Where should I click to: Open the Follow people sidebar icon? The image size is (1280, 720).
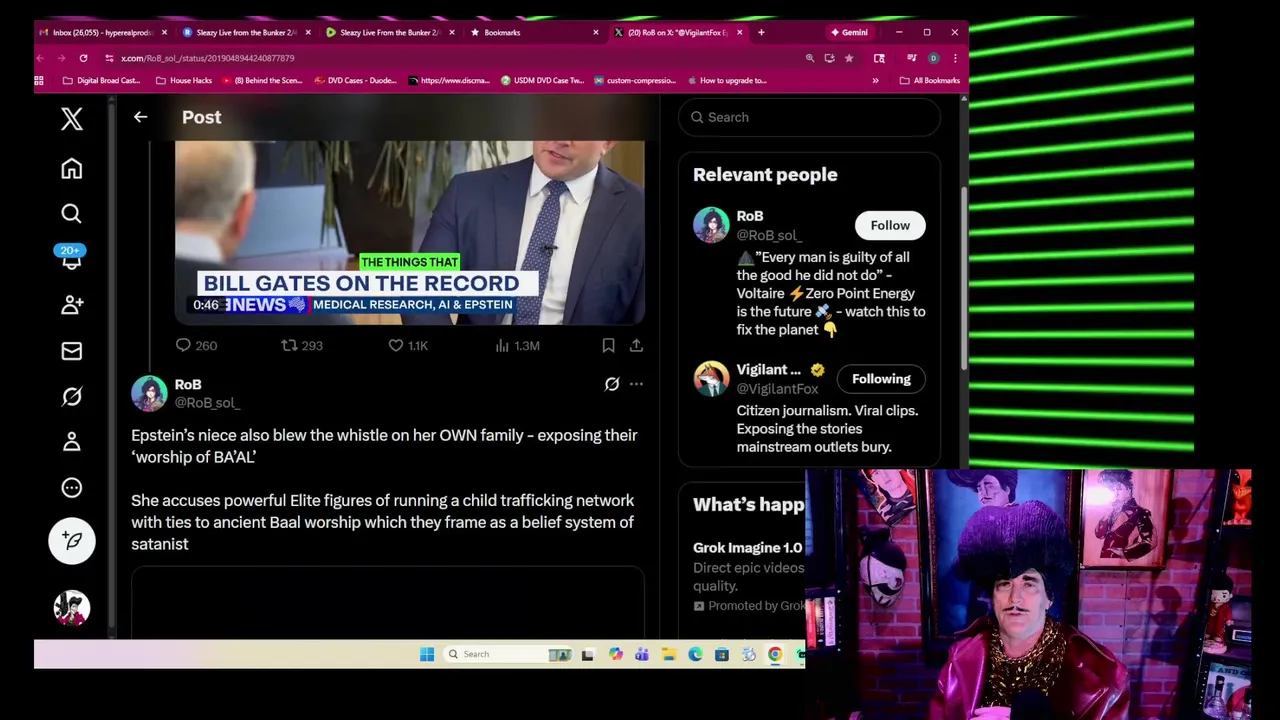71,304
